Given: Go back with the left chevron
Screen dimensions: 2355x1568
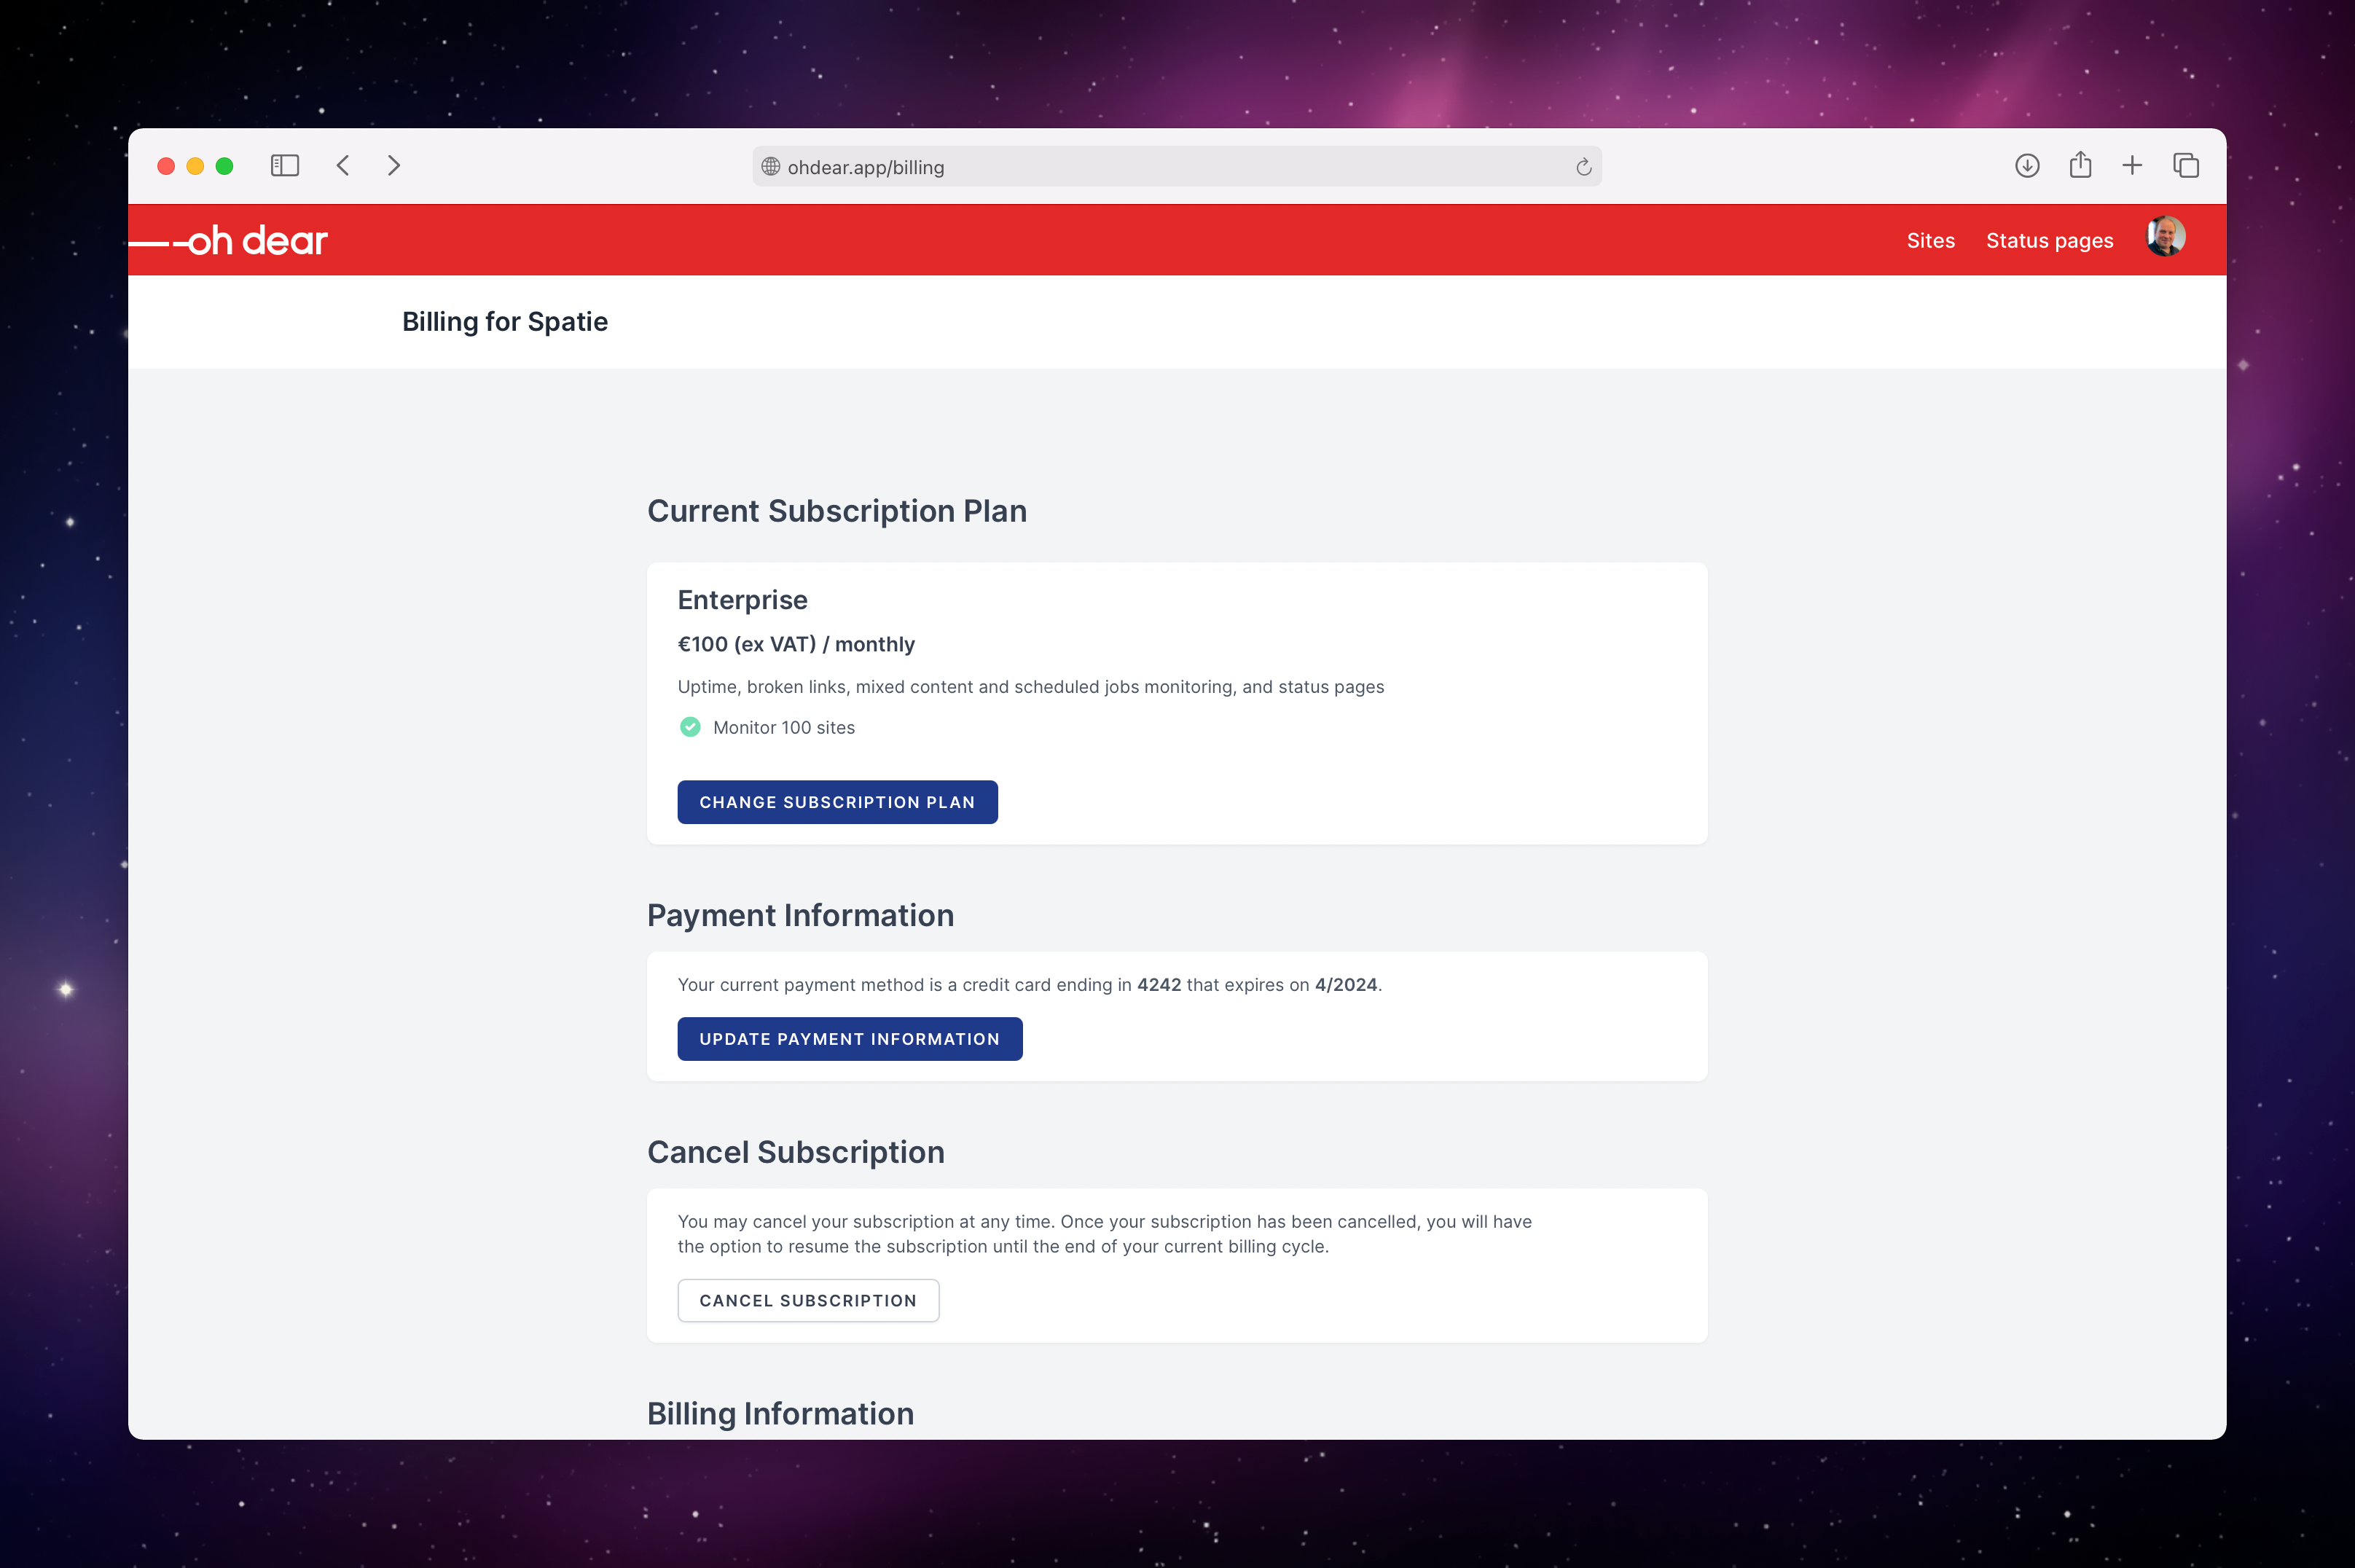Looking at the screenshot, I should (x=343, y=166).
